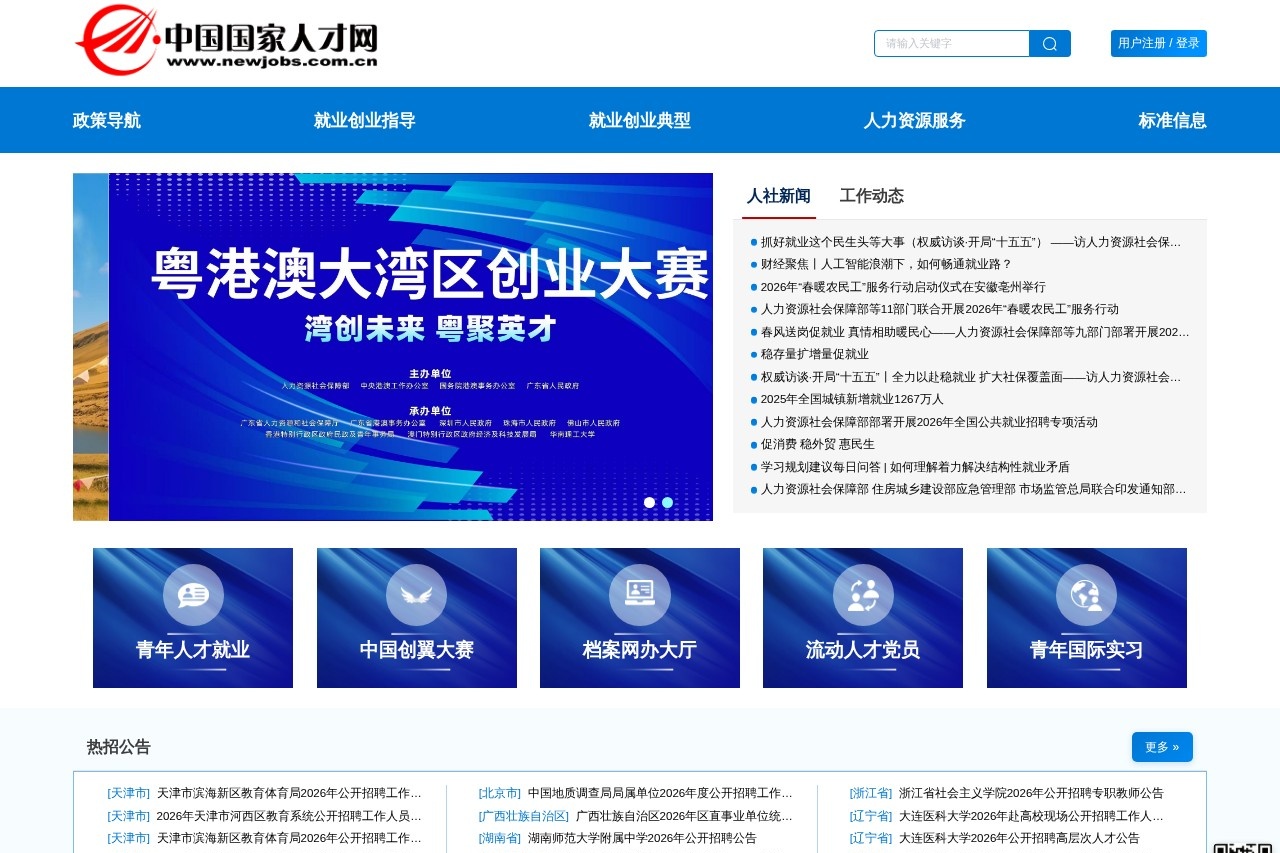Select the first carousel dot indicator
This screenshot has width=1280, height=853.
coord(649,502)
